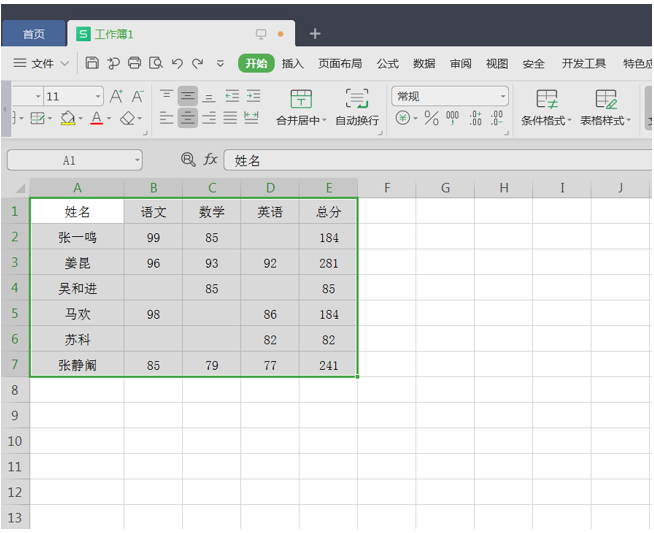The height and width of the screenshot is (533, 654).
Task: Save the workbook with the save icon
Action: pyautogui.click(x=92, y=63)
